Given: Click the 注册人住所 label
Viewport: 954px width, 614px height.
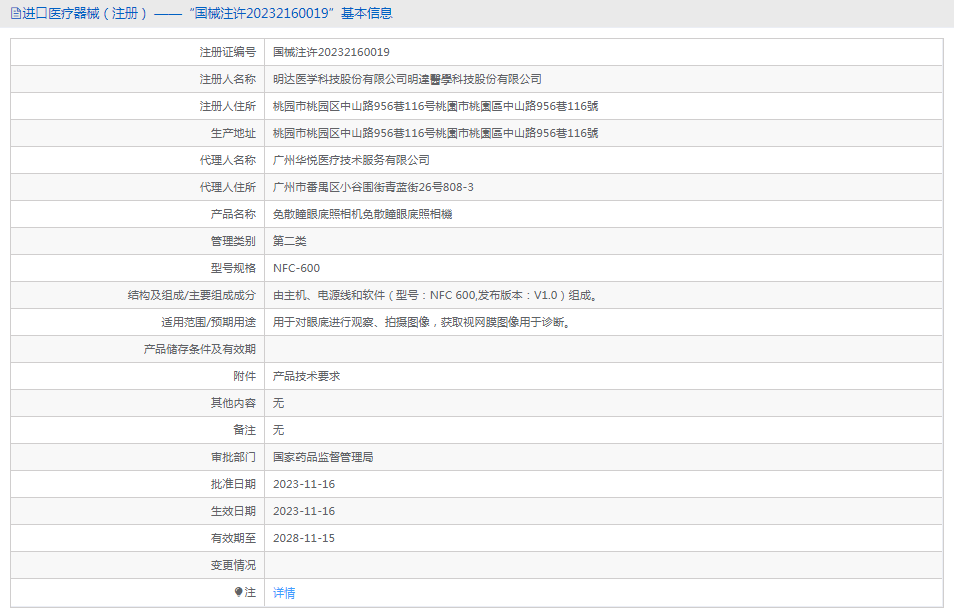Looking at the screenshot, I should pos(228,106).
